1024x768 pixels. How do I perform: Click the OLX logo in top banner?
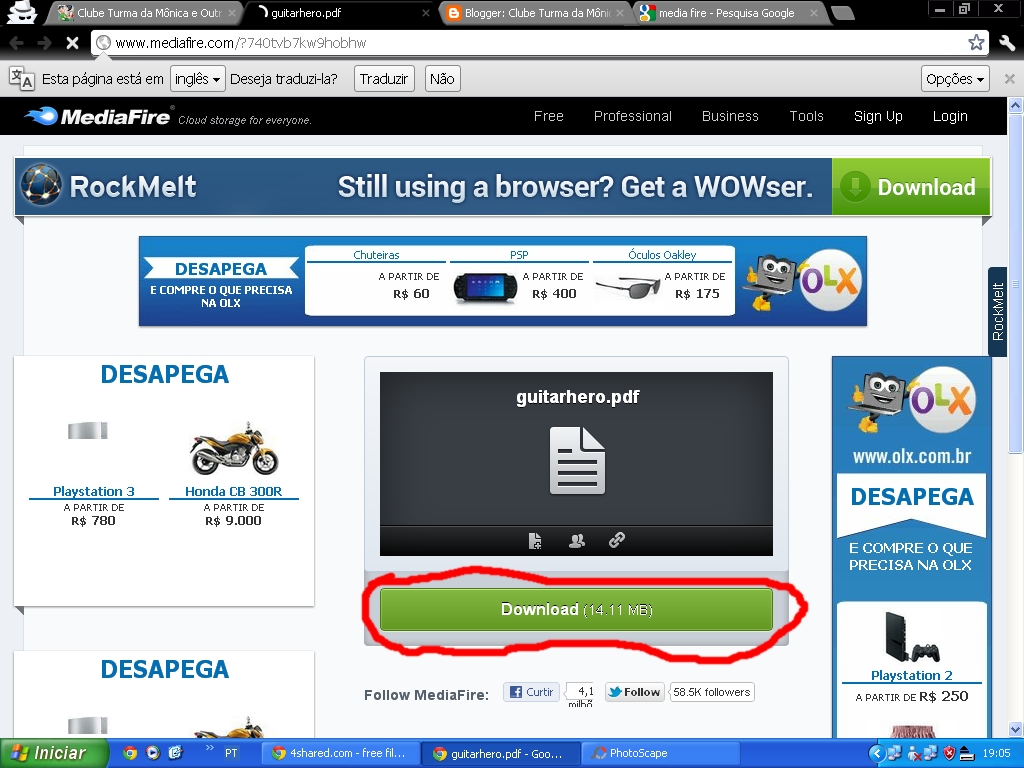coord(829,280)
